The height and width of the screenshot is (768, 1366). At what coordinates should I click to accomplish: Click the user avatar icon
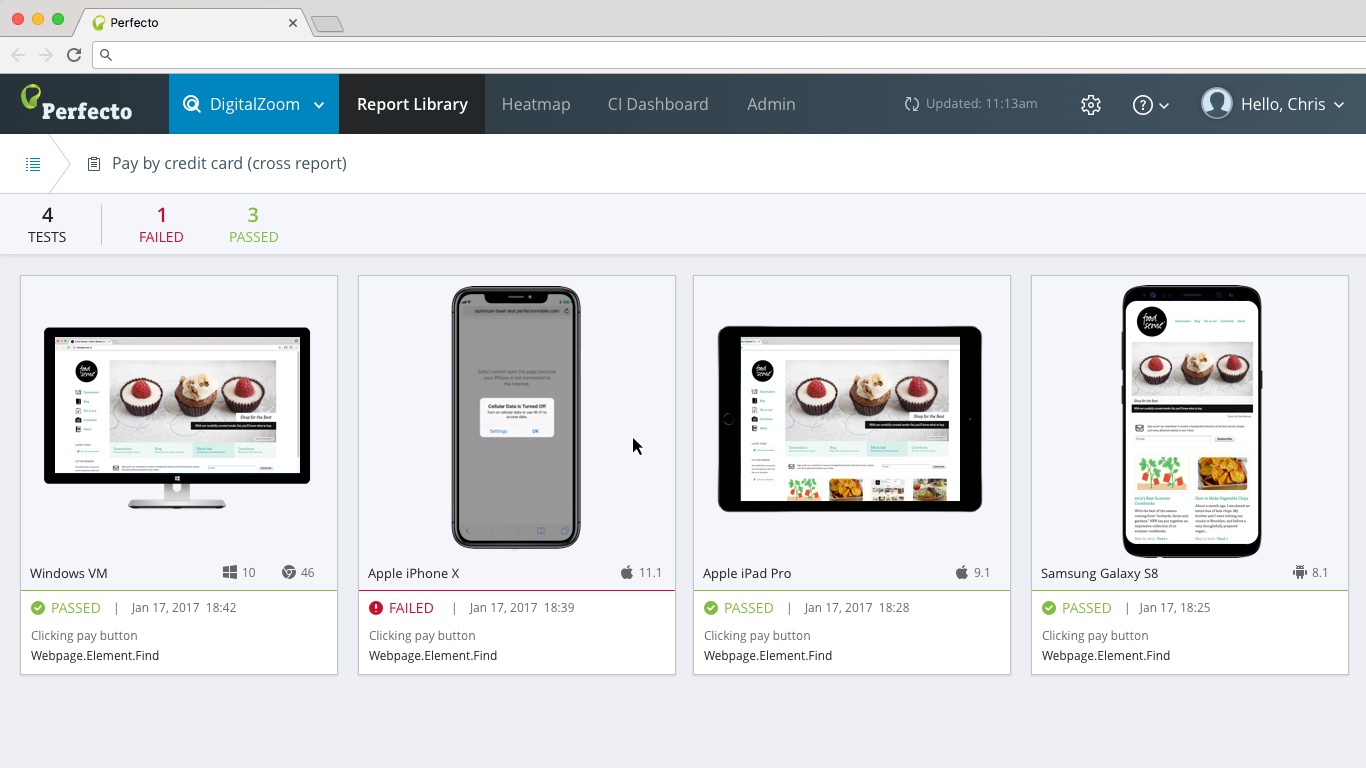pos(1216,104)
